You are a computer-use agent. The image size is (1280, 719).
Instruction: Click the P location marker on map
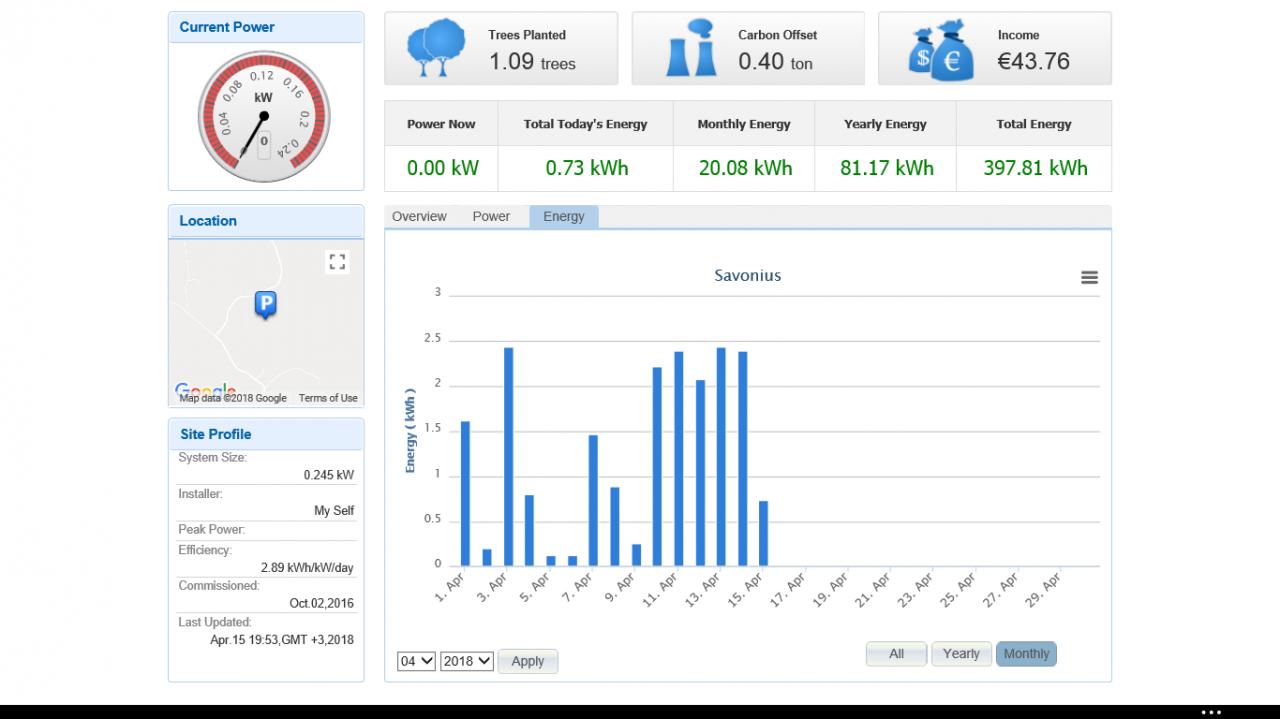265,305
